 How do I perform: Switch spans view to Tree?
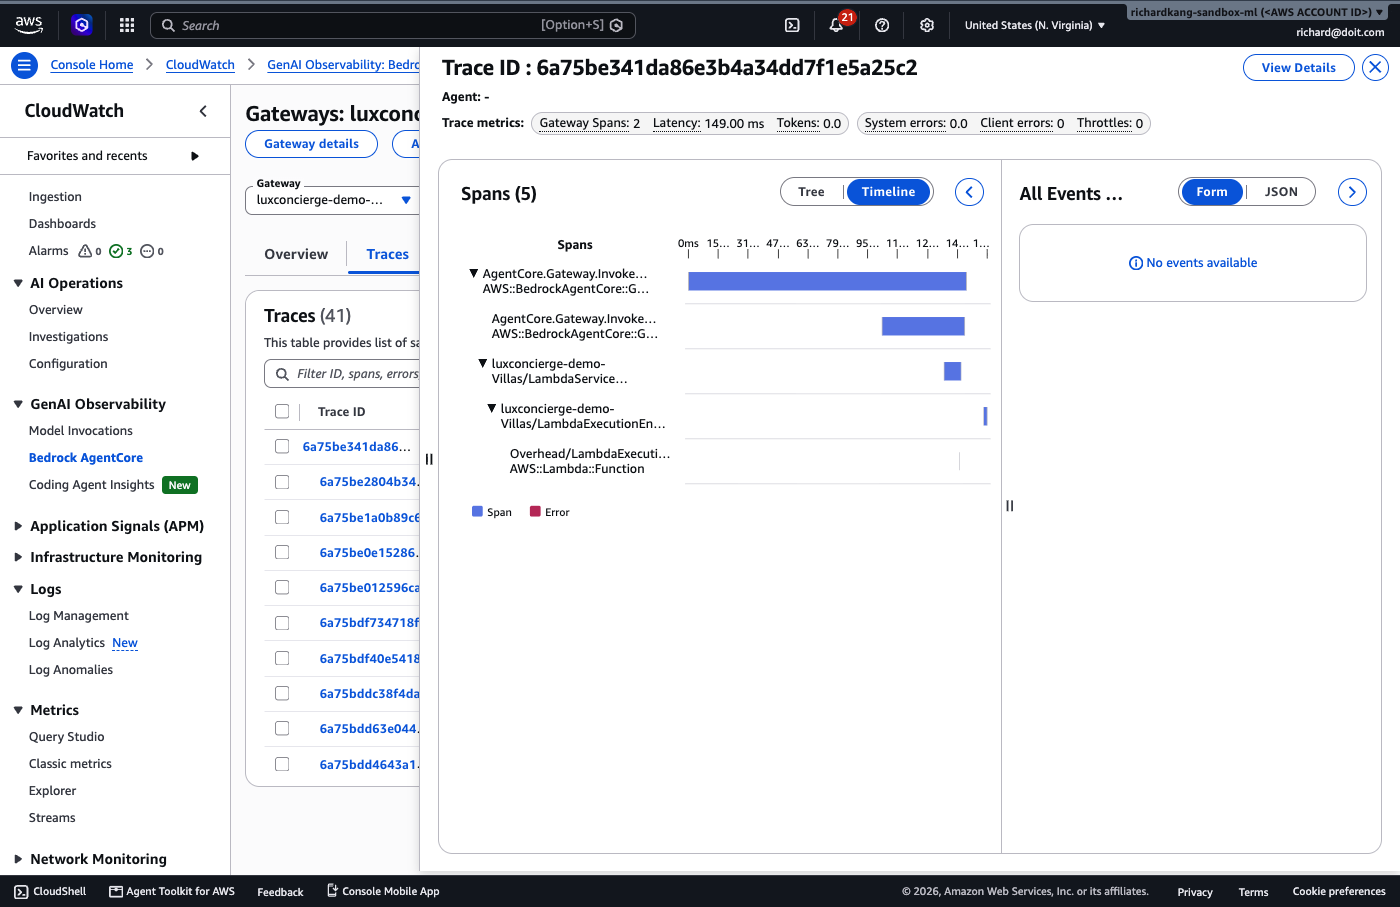click(812, 192)
